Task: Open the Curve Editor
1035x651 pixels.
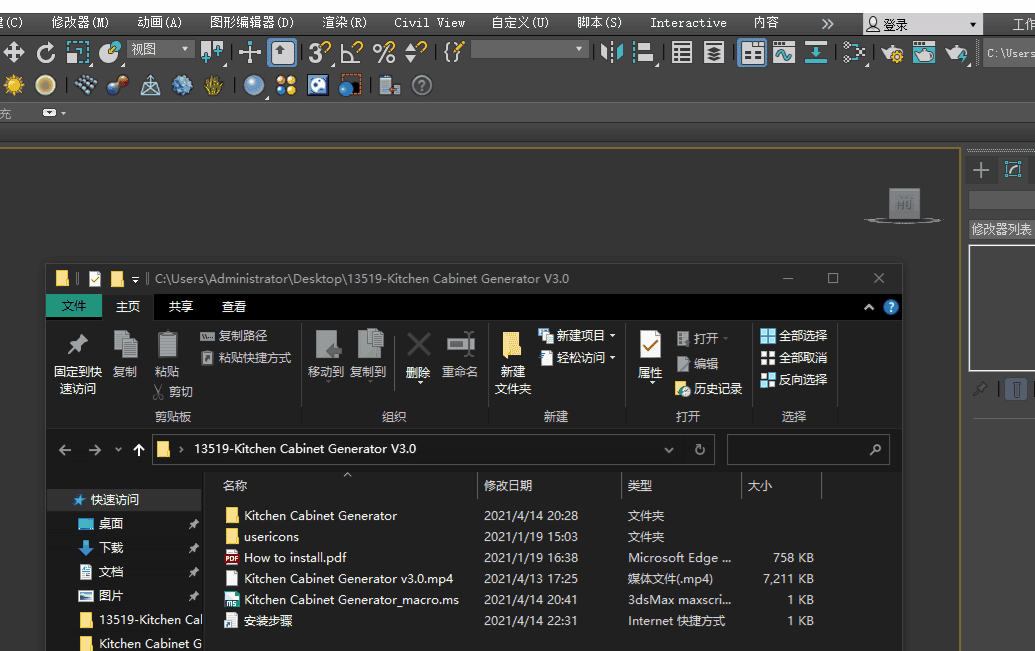Action: 784,52
